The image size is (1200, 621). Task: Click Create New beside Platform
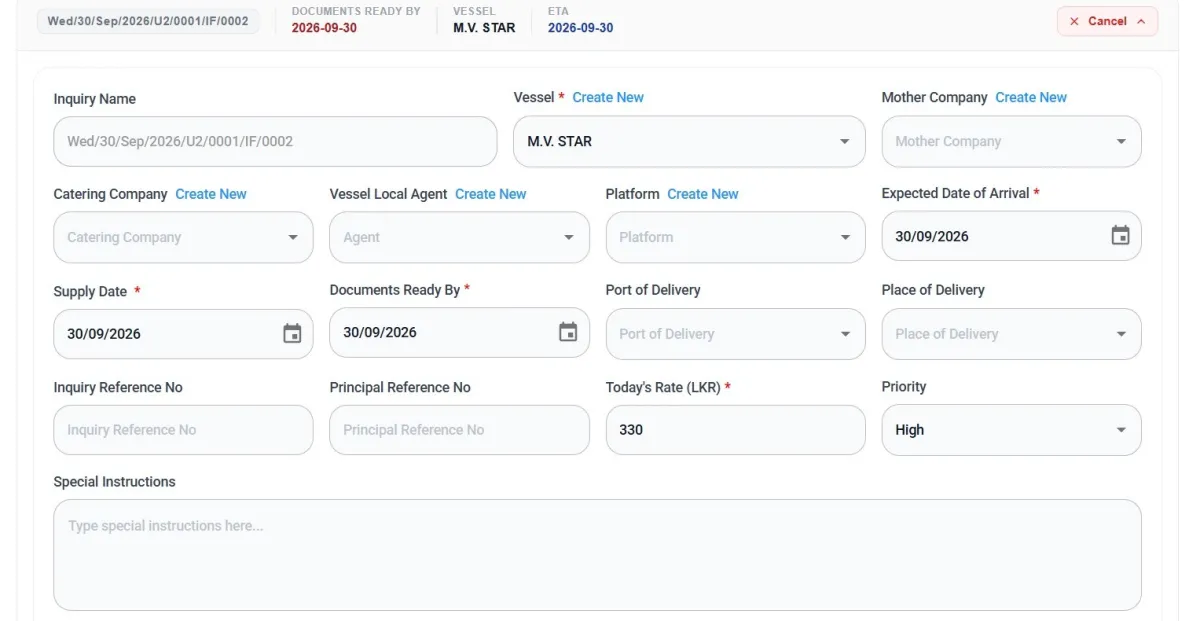coord(703,194)
